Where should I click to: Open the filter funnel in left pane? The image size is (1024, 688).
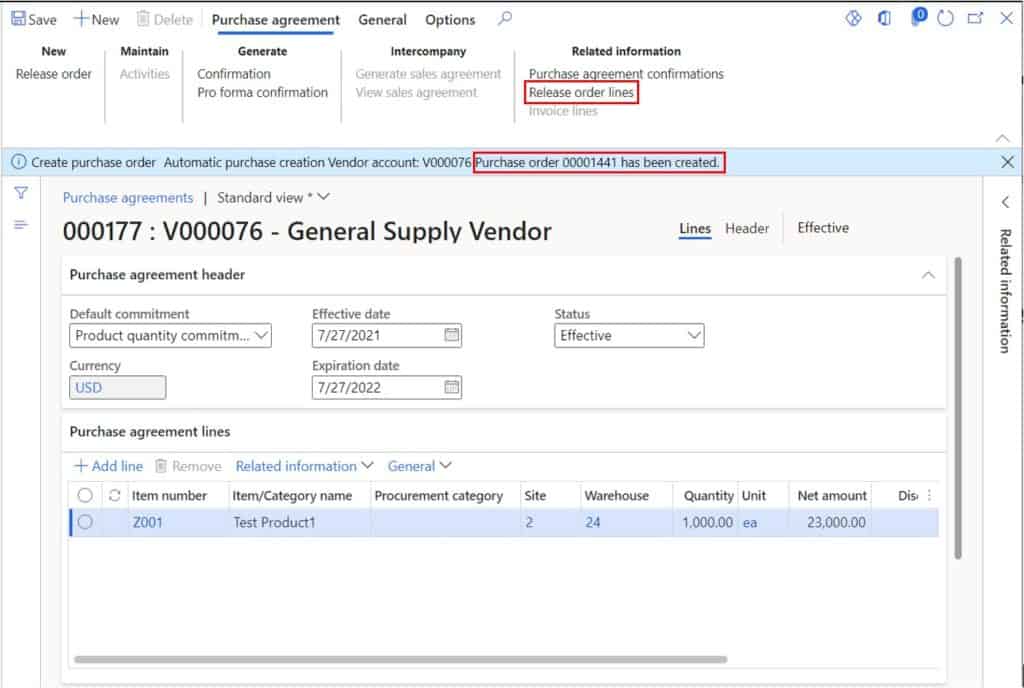click(x=20, y=192)
